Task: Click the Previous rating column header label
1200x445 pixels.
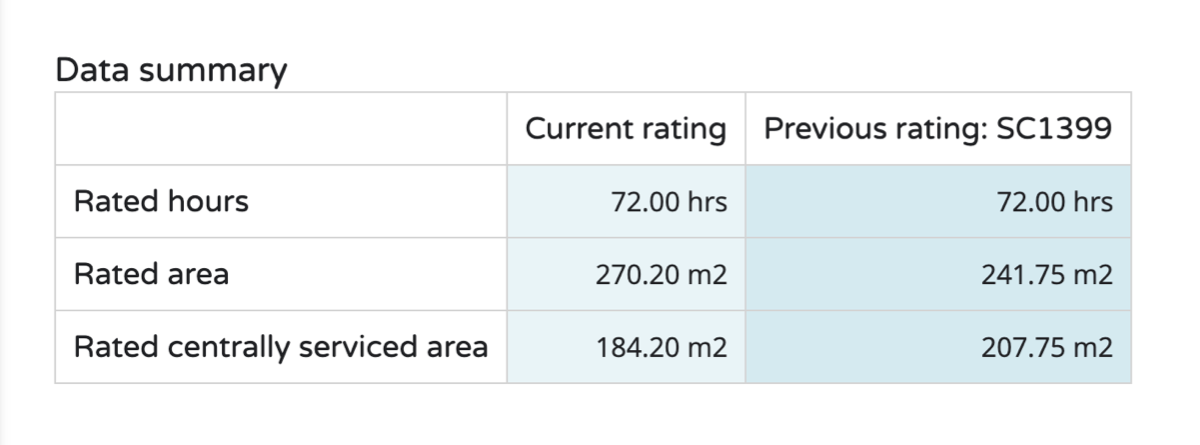Action: click(877, 129)
